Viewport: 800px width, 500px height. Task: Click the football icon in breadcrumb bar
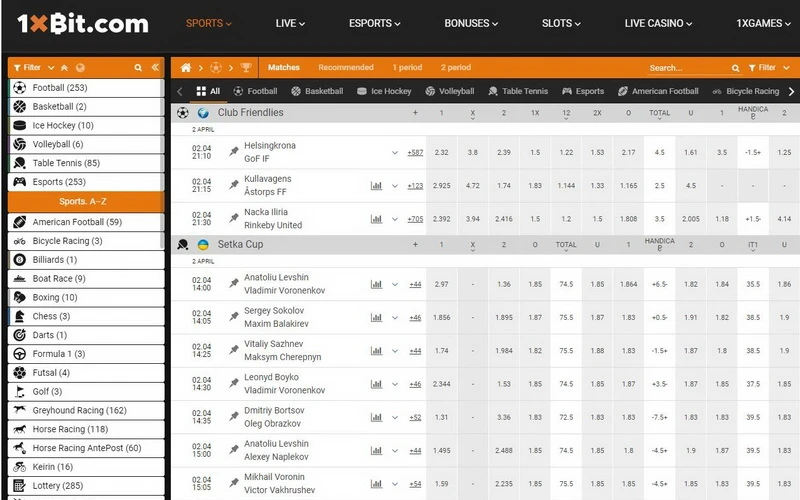click(x=216, y=67)
